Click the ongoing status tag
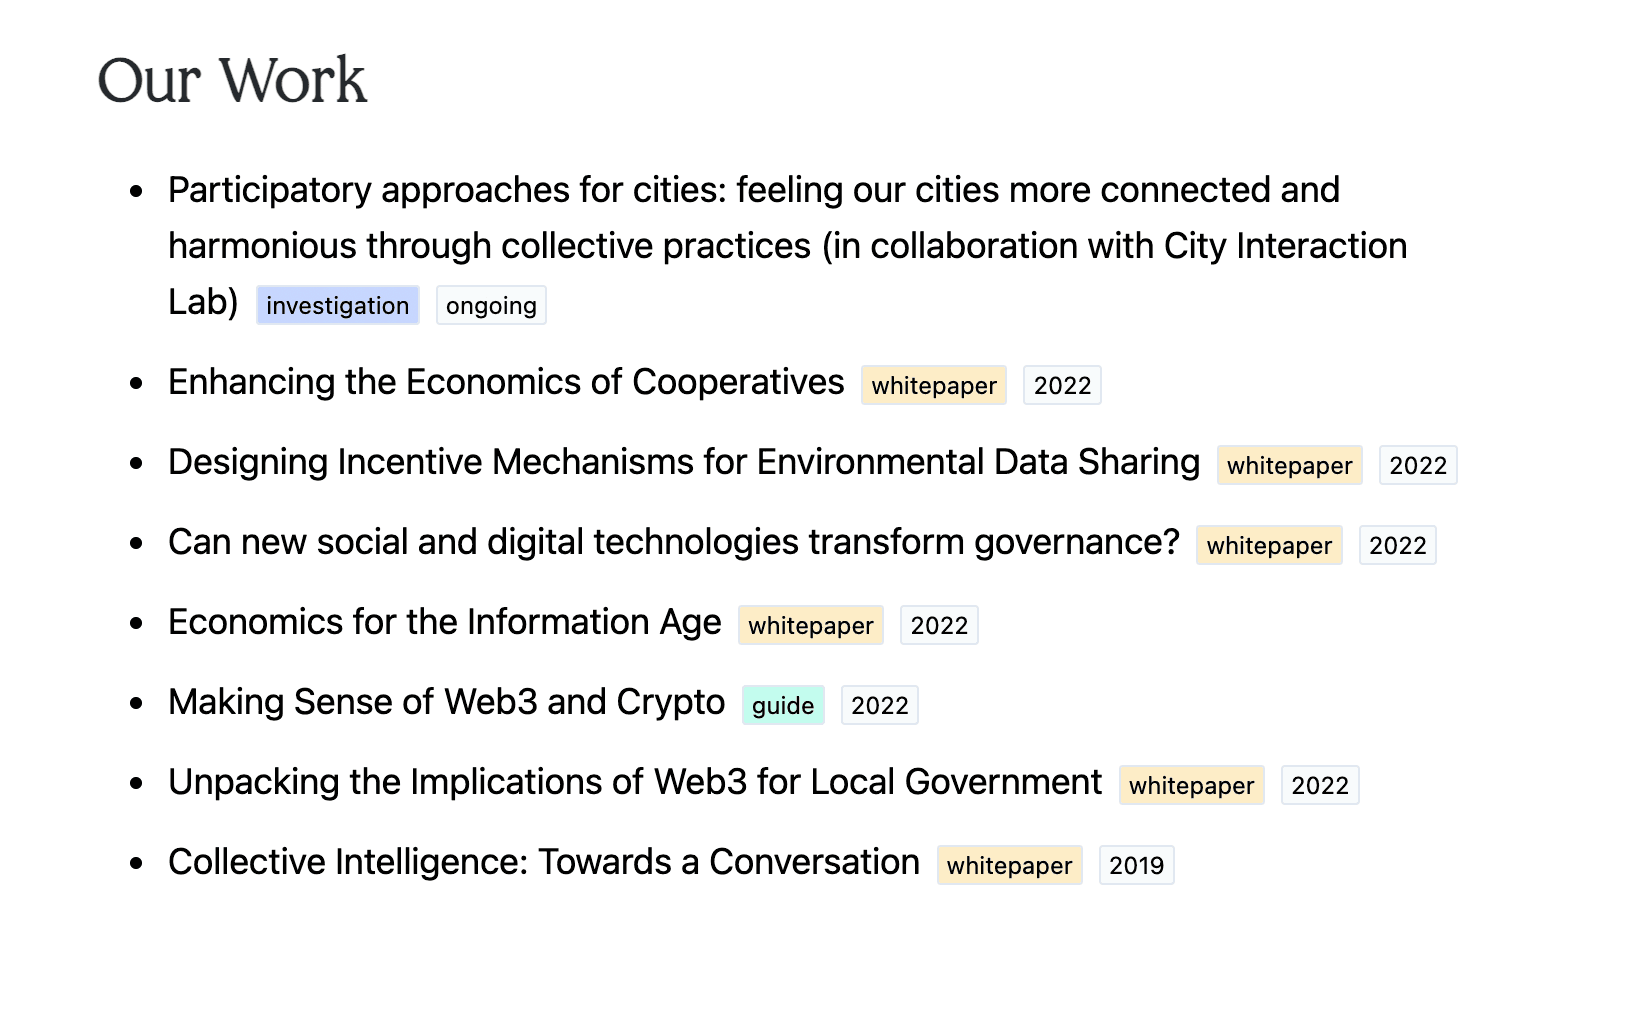This screenshot has width=1630, height=1016. (491, 306)
